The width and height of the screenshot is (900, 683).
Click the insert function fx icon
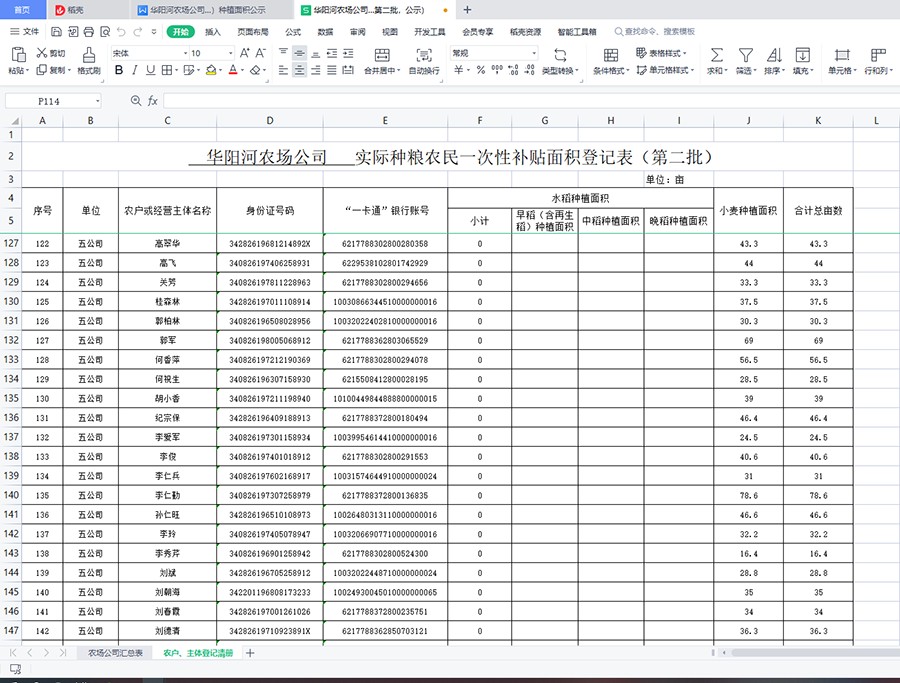tap(153, 101)
